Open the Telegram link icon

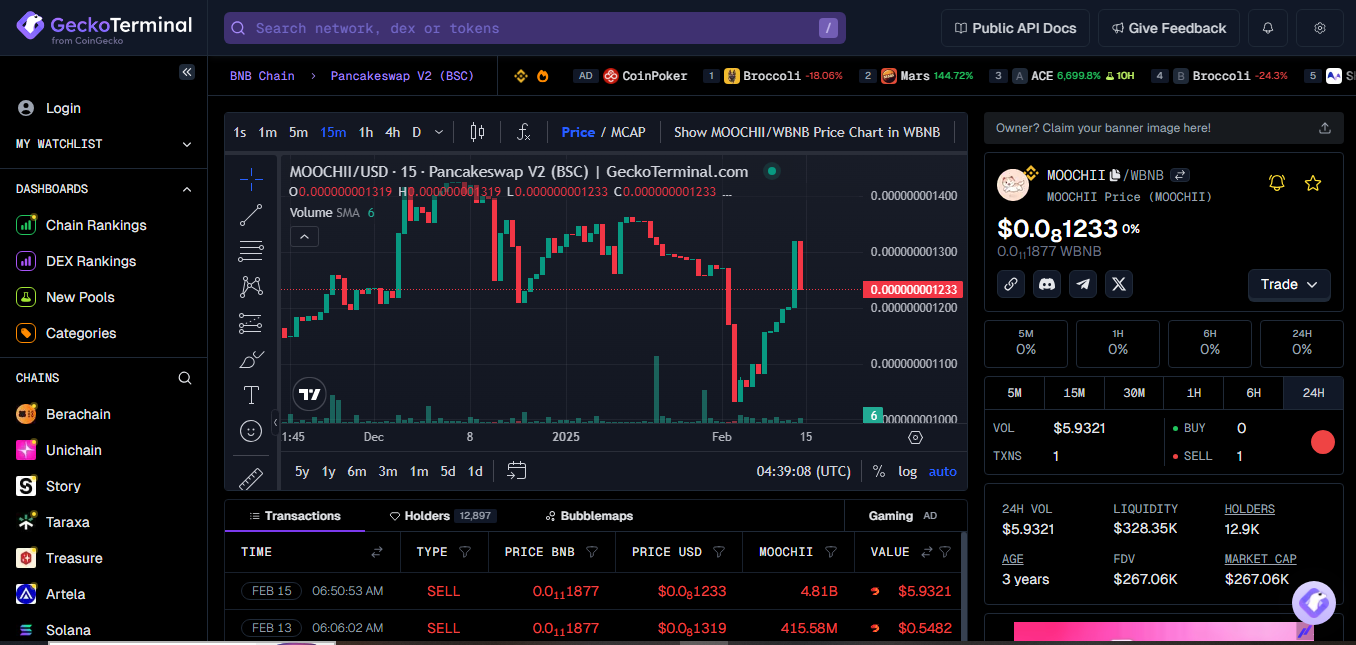[x=1083, y=284]
